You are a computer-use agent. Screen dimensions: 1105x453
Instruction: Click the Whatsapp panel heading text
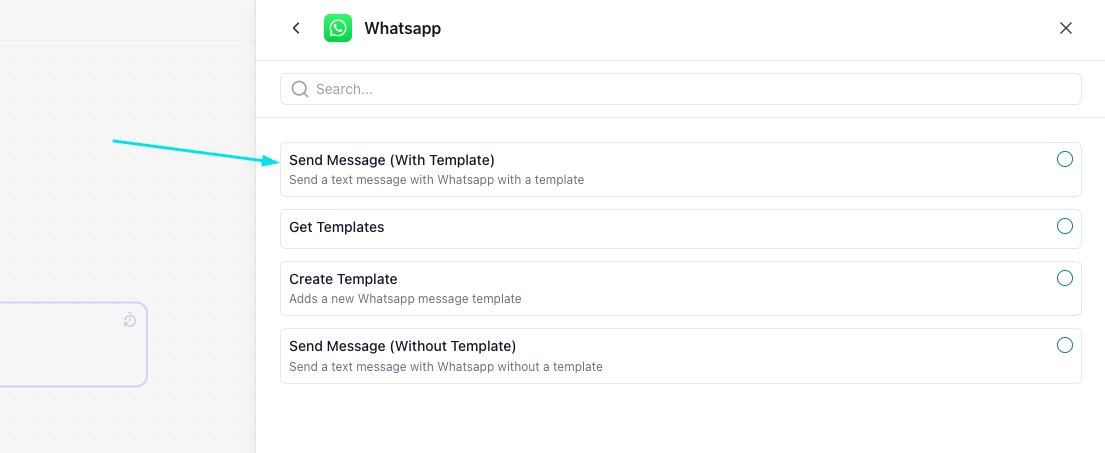(x=402, y=28)
